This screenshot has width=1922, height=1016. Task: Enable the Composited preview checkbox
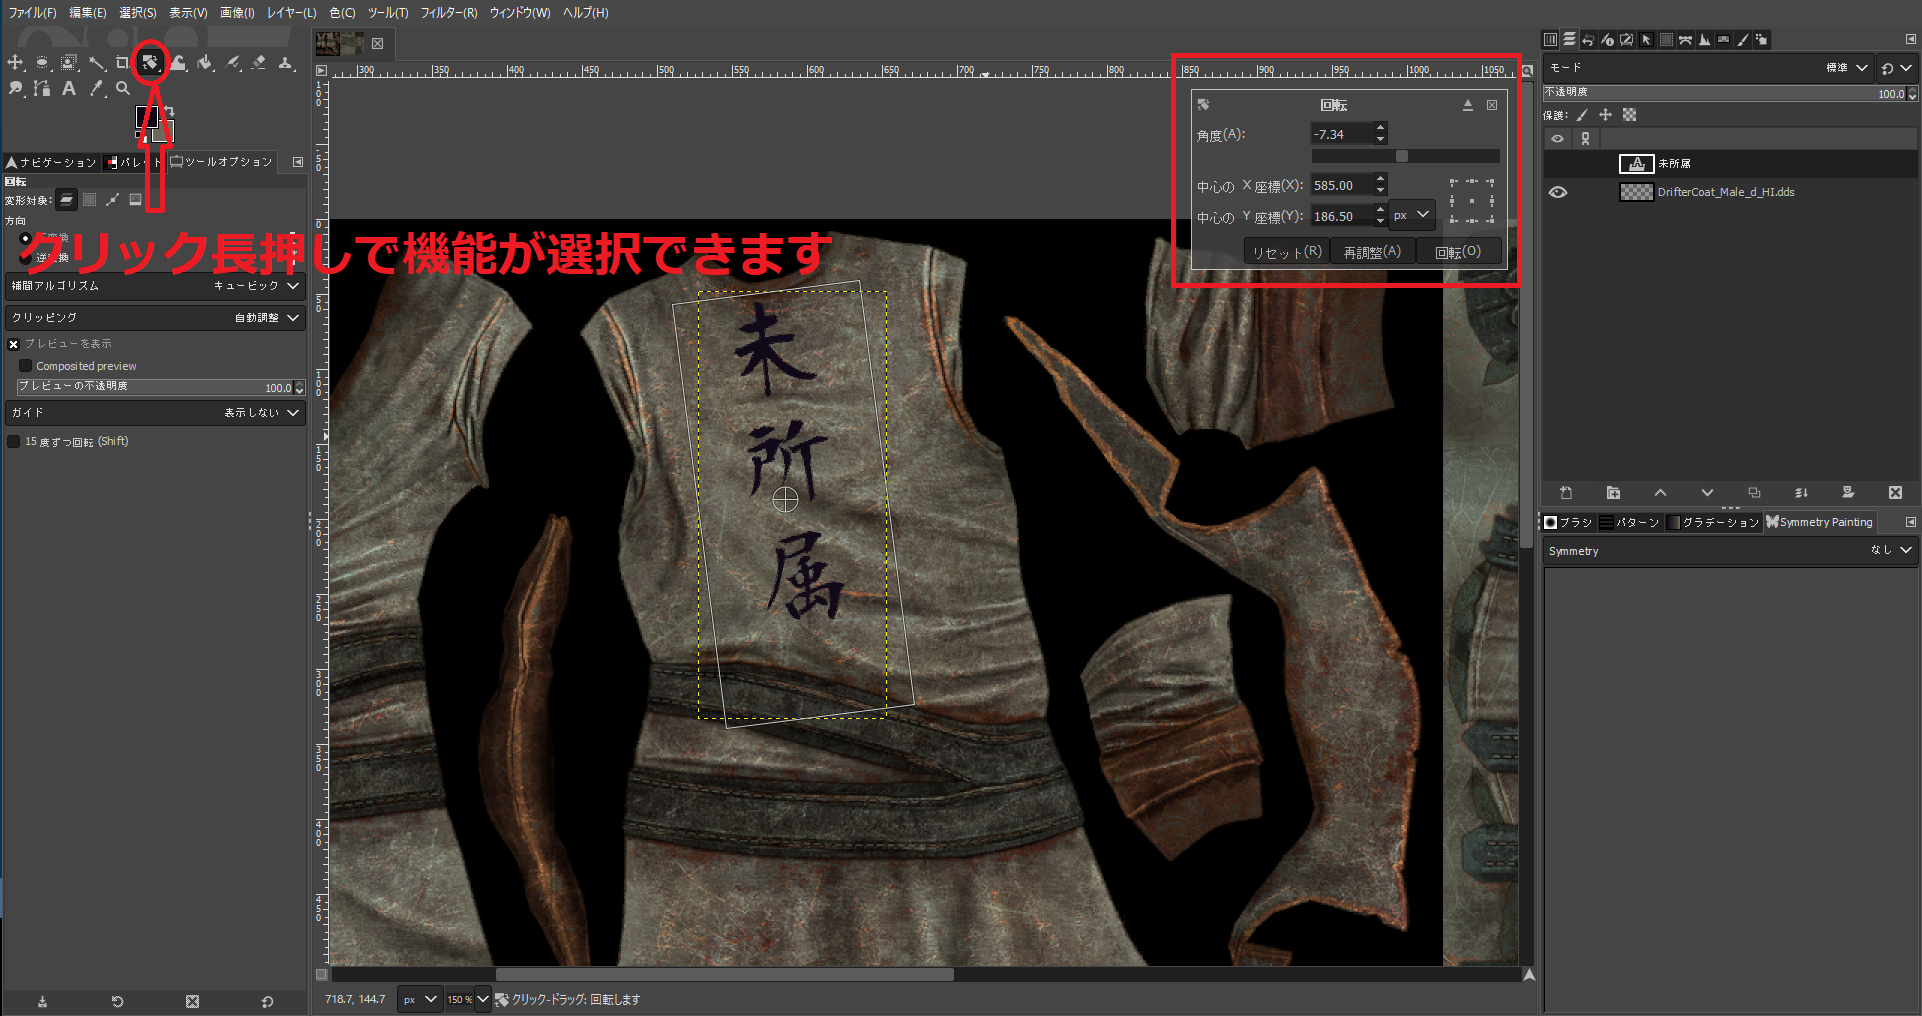(26, 366)
